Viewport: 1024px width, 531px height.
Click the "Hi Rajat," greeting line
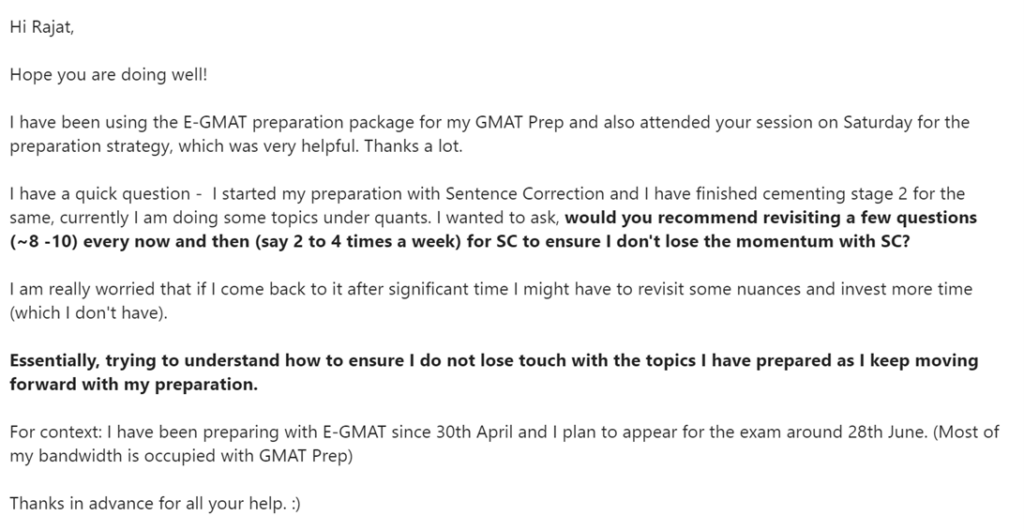(42, 27)
